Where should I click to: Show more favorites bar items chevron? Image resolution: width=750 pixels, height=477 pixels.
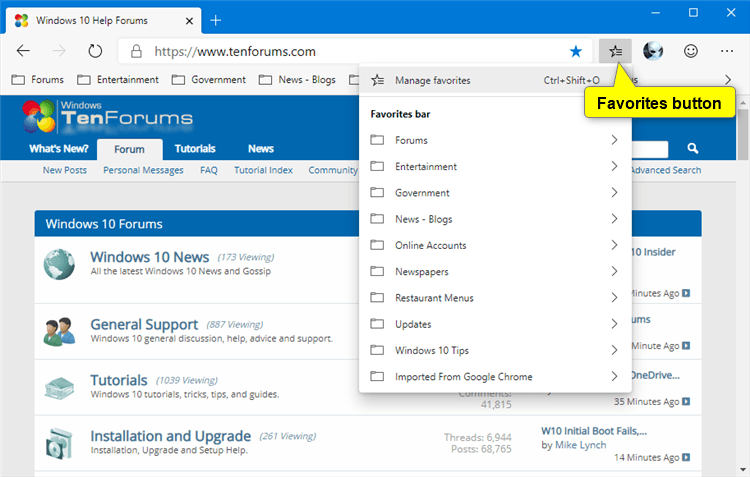point(728,79)
